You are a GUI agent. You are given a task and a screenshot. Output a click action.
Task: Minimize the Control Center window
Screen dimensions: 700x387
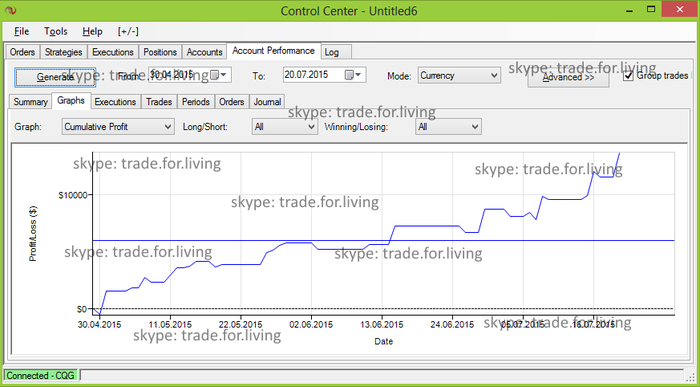click(628, 9)
